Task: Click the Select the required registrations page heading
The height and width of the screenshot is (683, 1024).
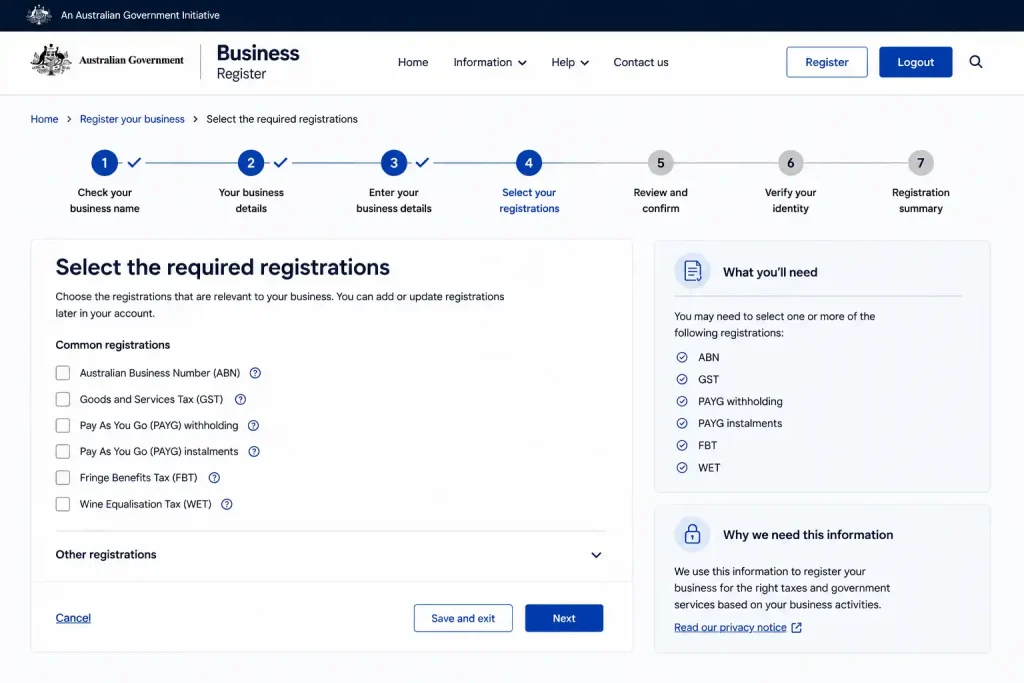Action: (x=223, y=267)
